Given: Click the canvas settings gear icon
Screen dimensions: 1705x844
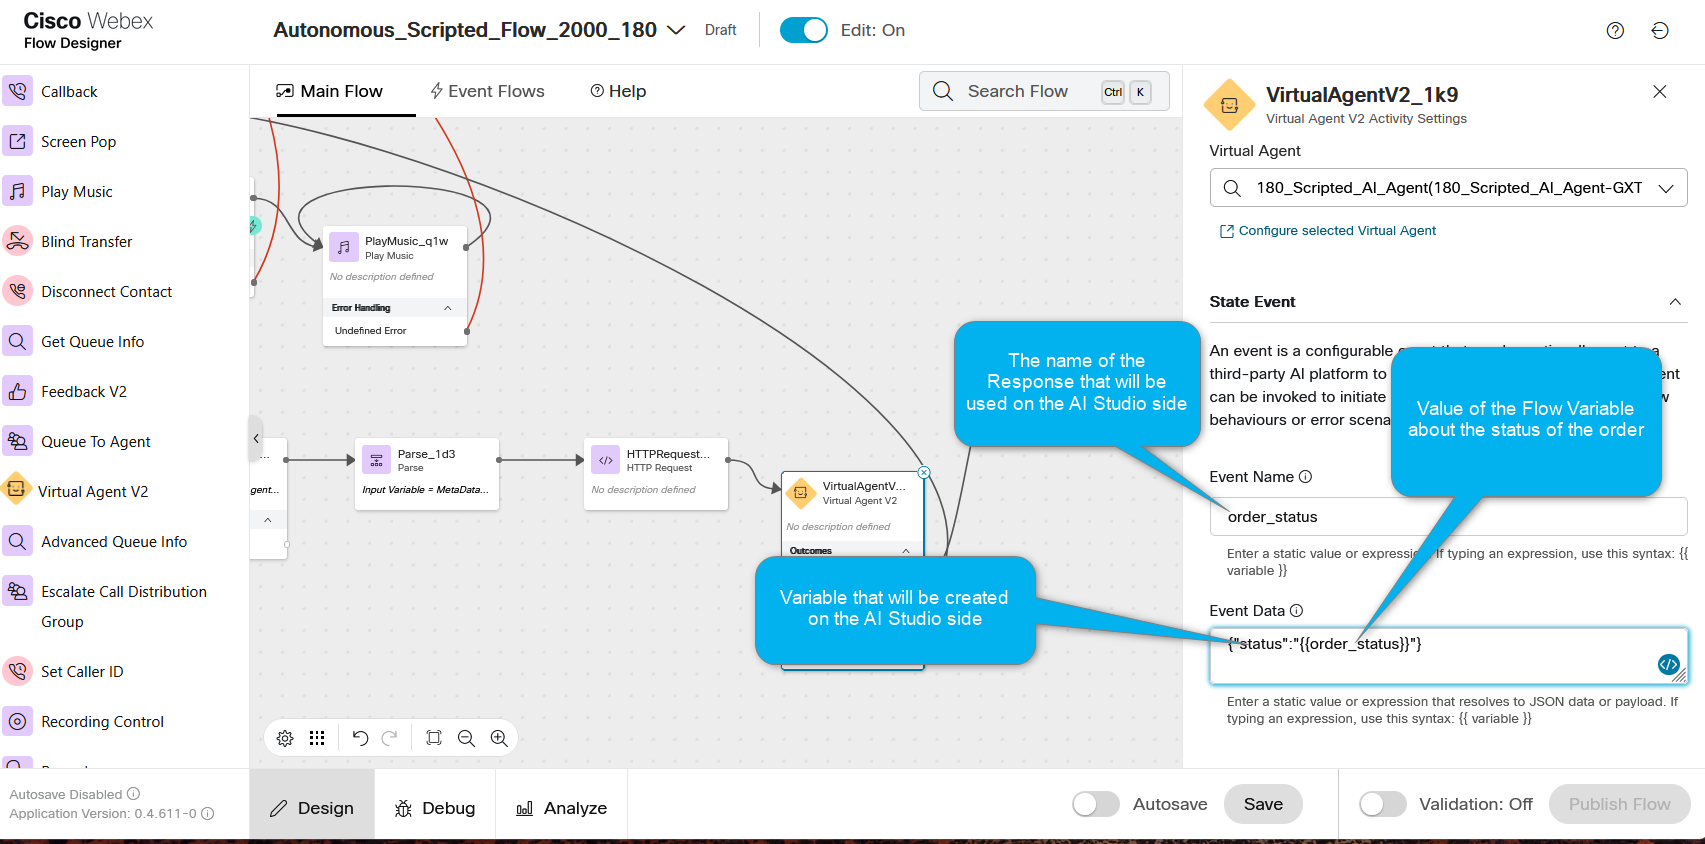Looking at the screenshot, I should (285, 738).
